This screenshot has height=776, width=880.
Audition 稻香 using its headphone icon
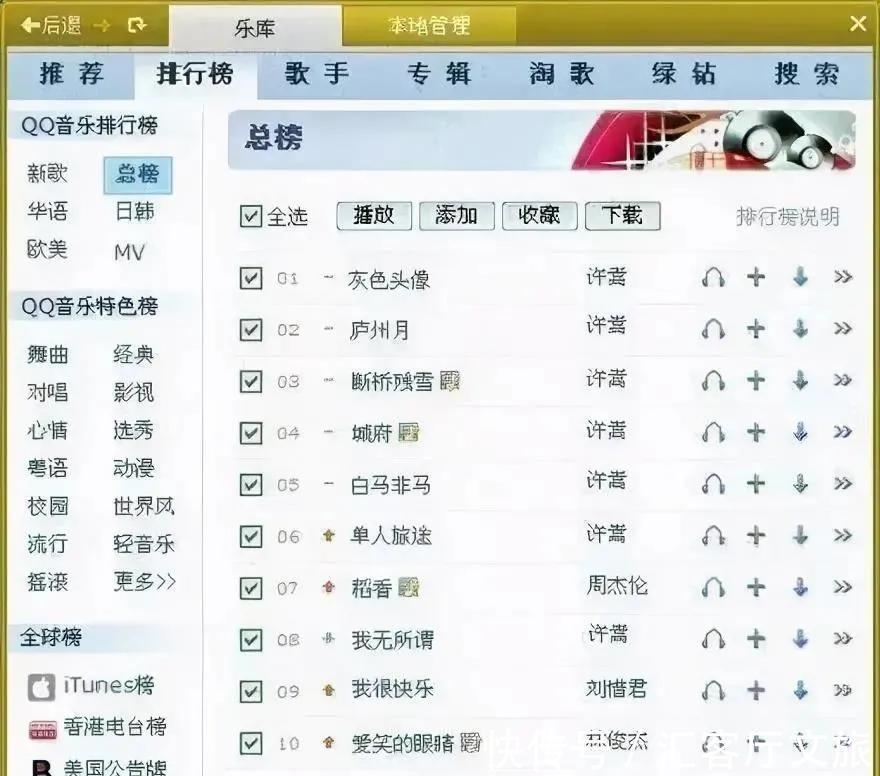[x=714, y=588]
